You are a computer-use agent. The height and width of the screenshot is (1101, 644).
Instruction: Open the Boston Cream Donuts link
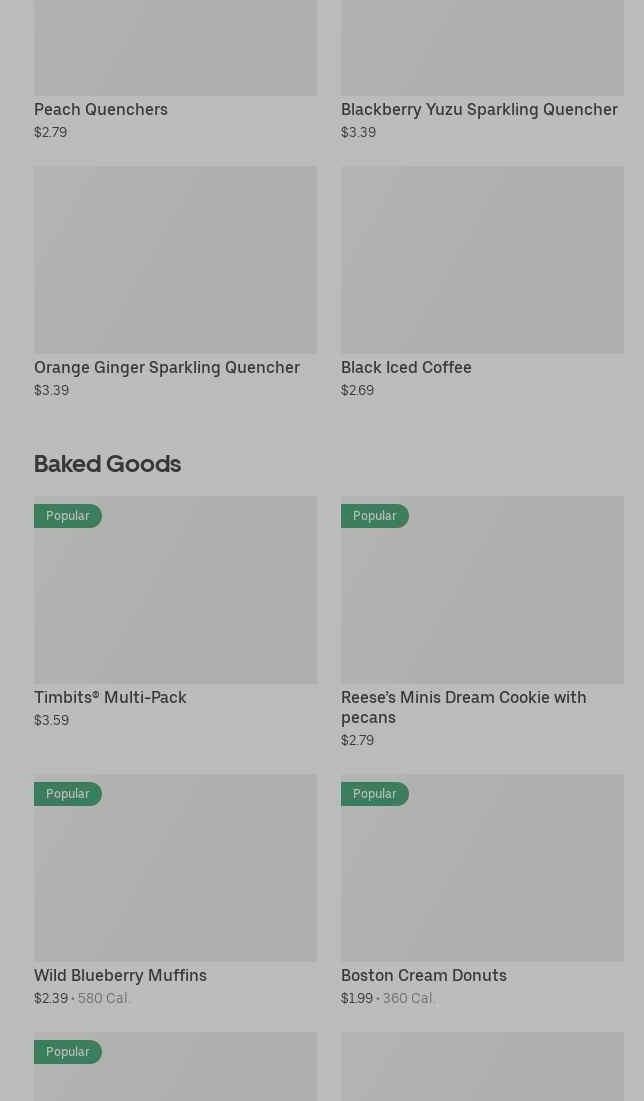pyautogui.click(x=424, y=975)
